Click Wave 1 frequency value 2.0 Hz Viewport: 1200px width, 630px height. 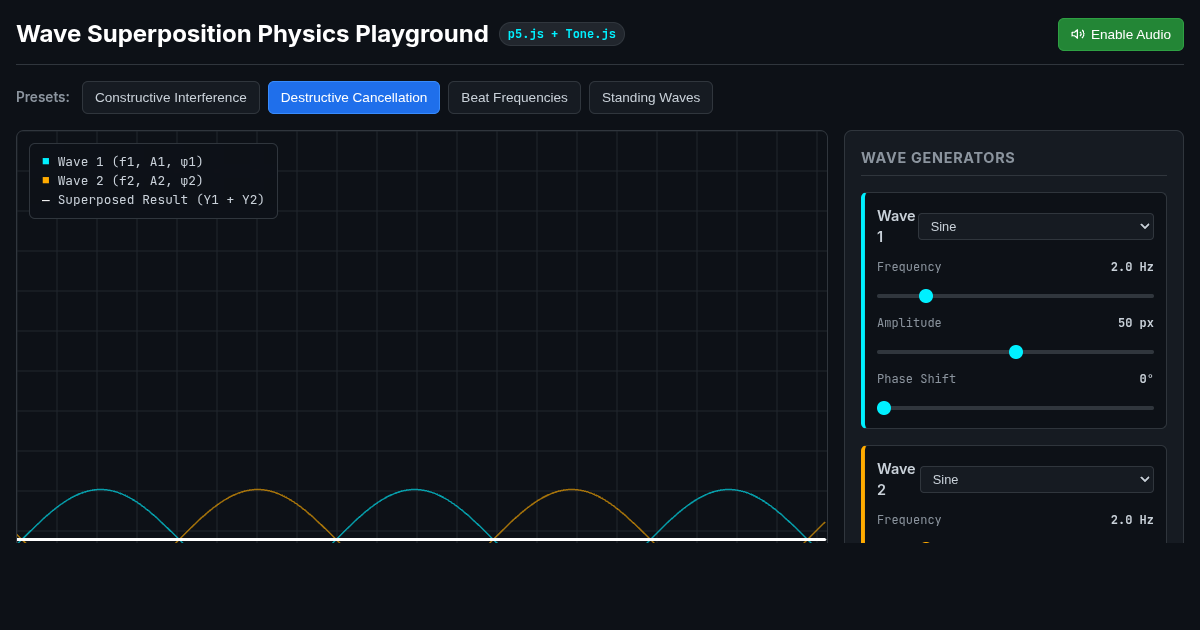[x=1132, y=267]
